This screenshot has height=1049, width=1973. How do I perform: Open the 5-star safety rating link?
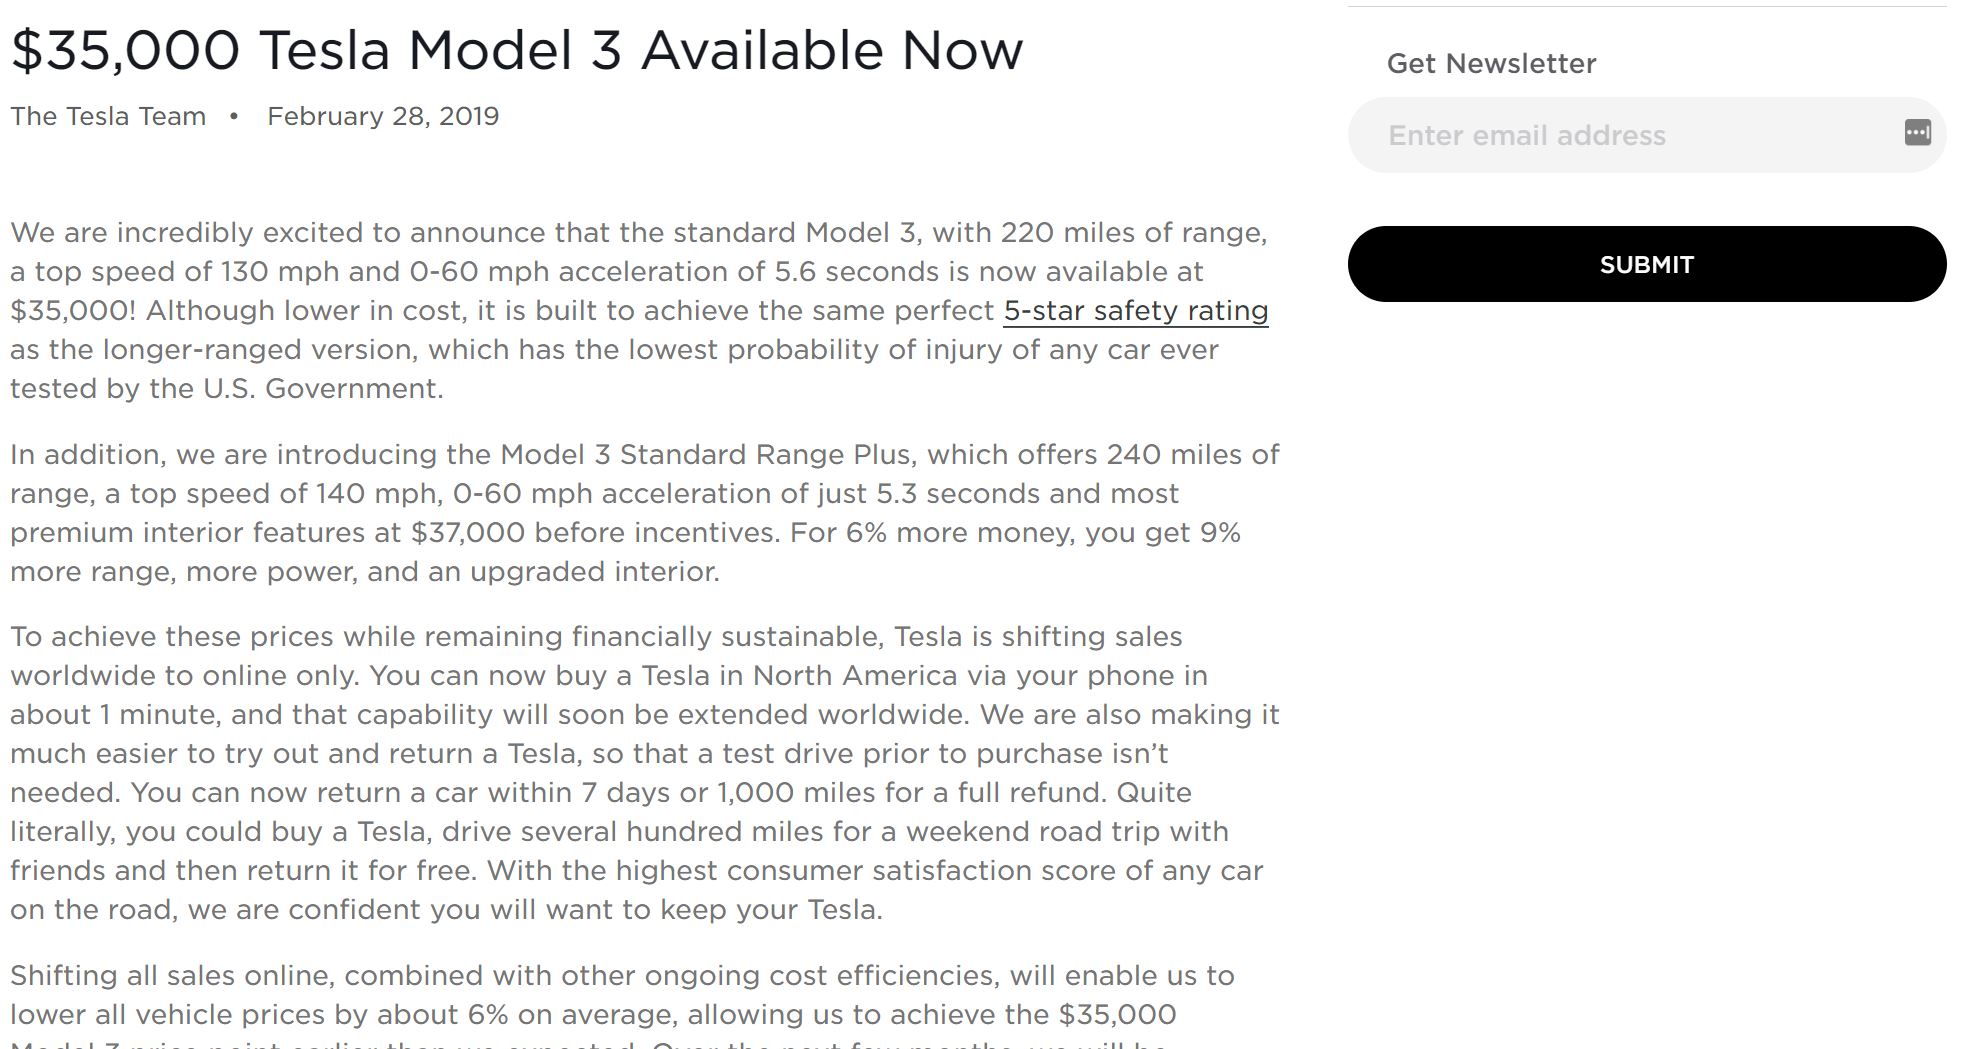tap(1136, 311)
